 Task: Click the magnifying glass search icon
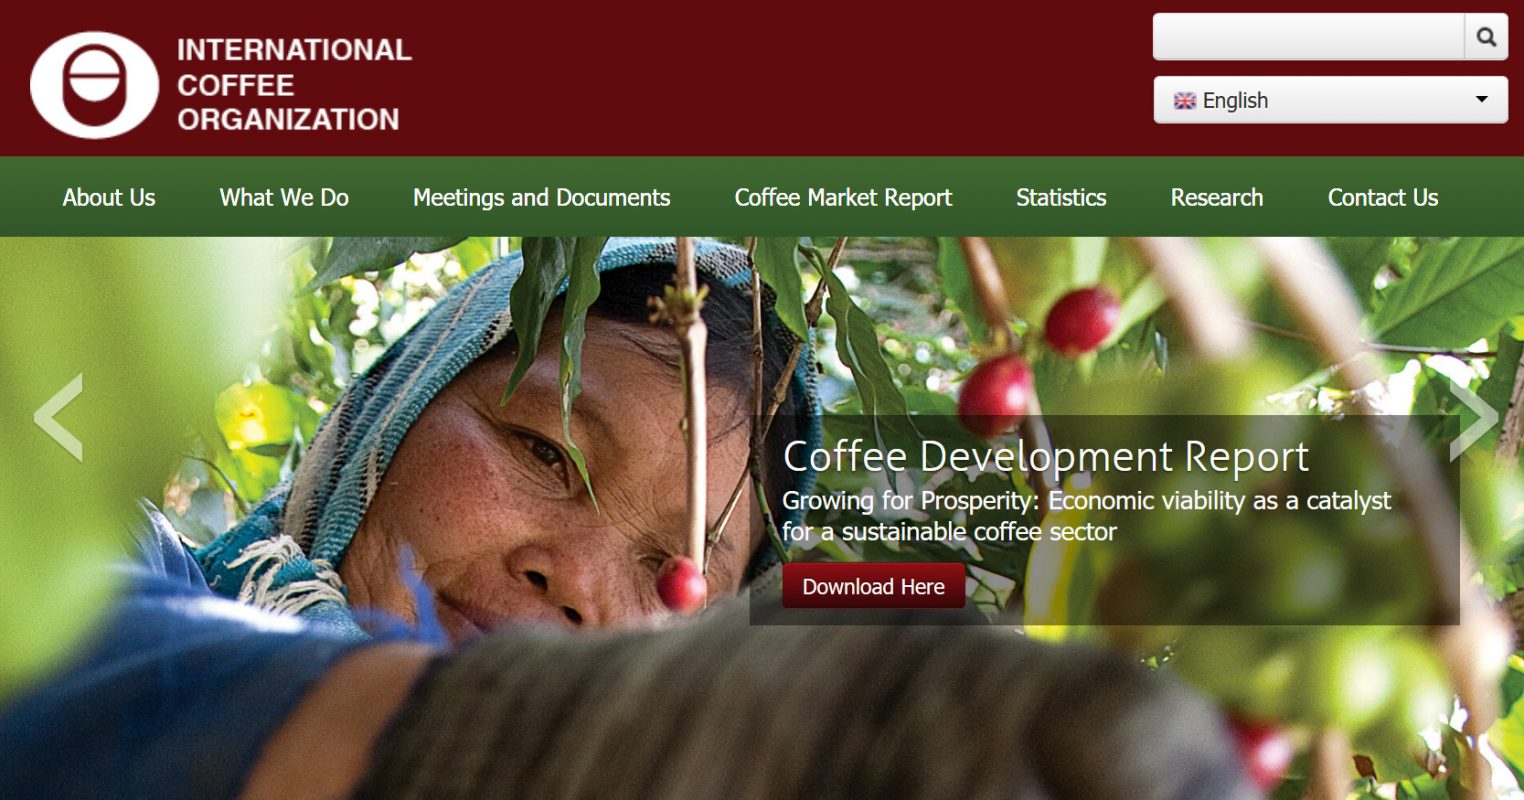(x=1486, y=37)
